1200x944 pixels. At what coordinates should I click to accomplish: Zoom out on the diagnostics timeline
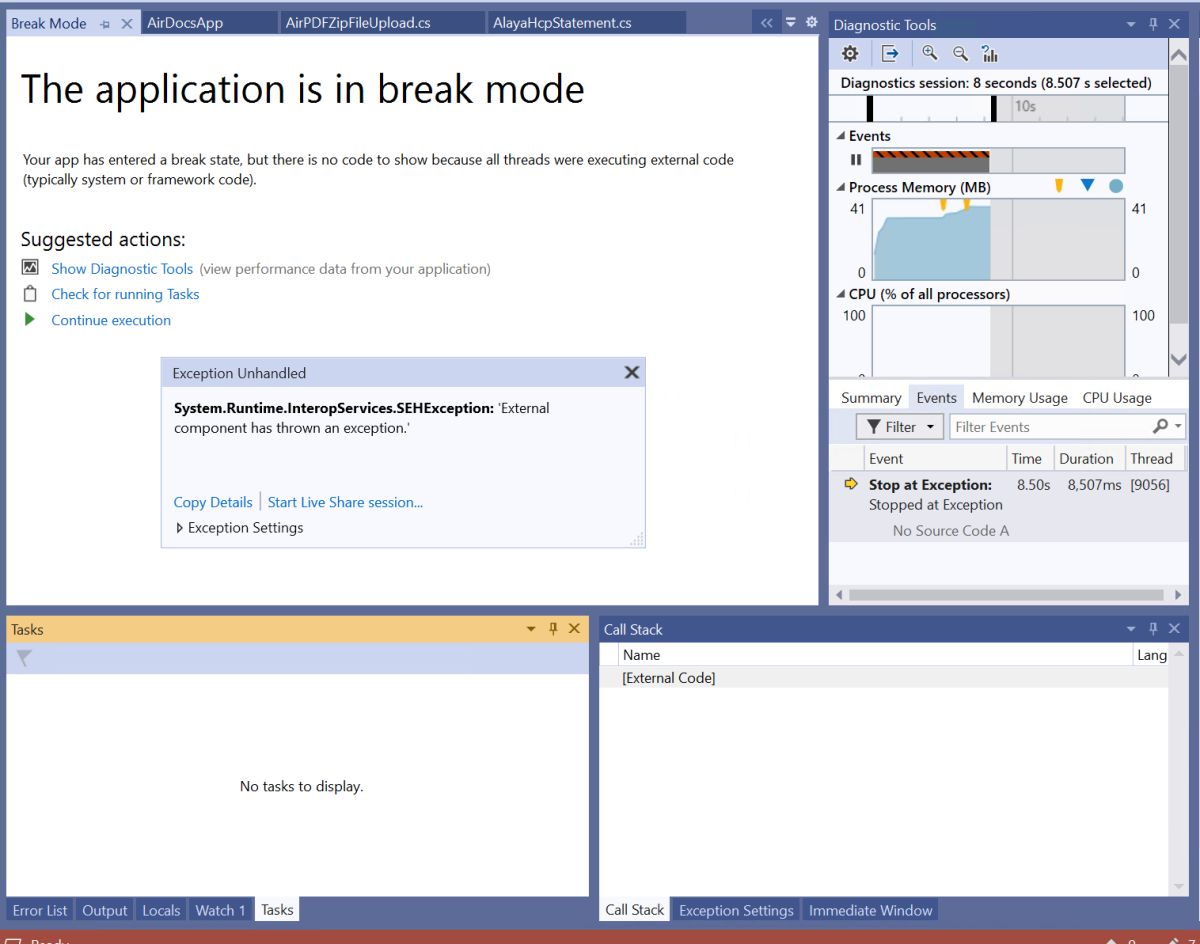(960, 54)
